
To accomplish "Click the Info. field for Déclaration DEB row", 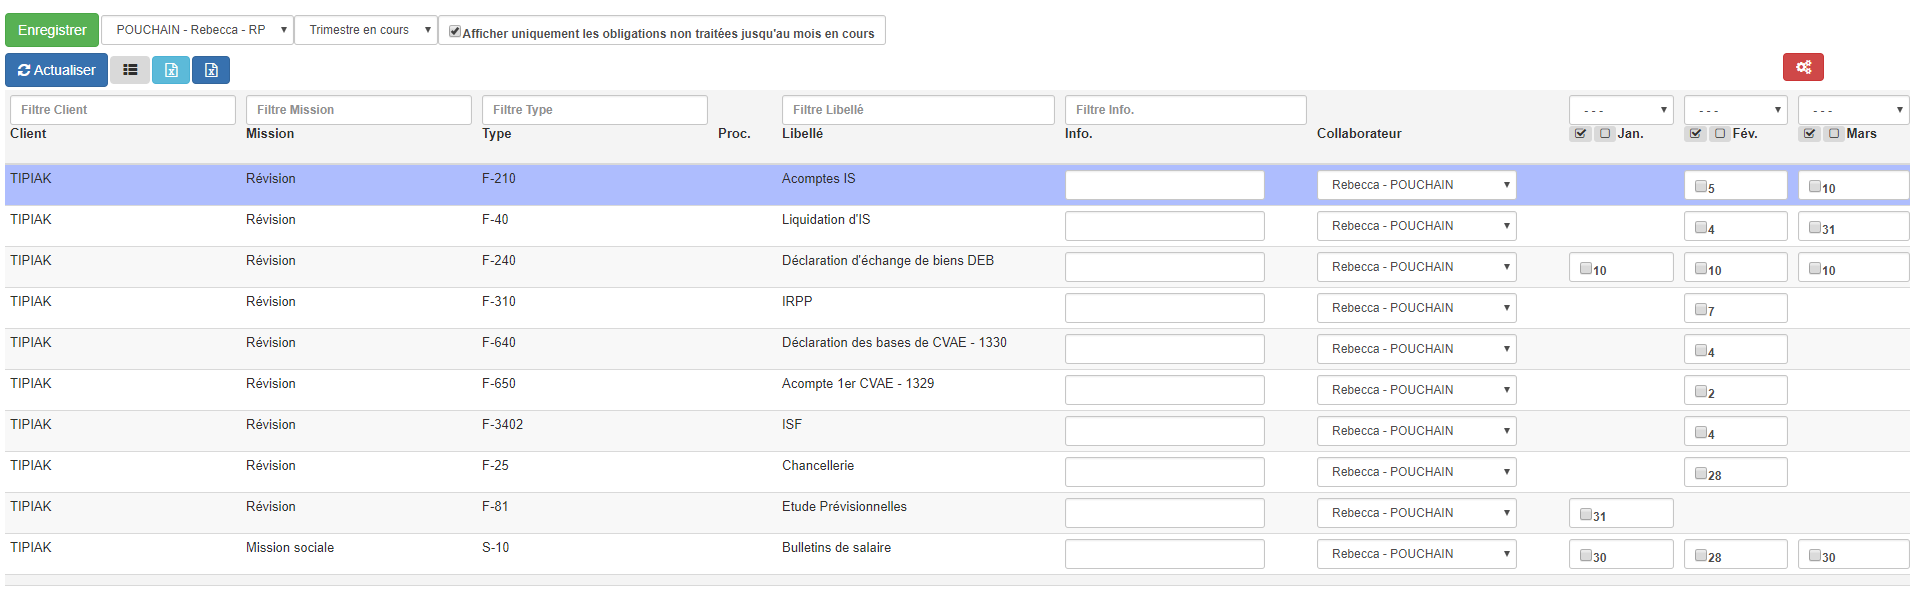I will click(1165, 267).
